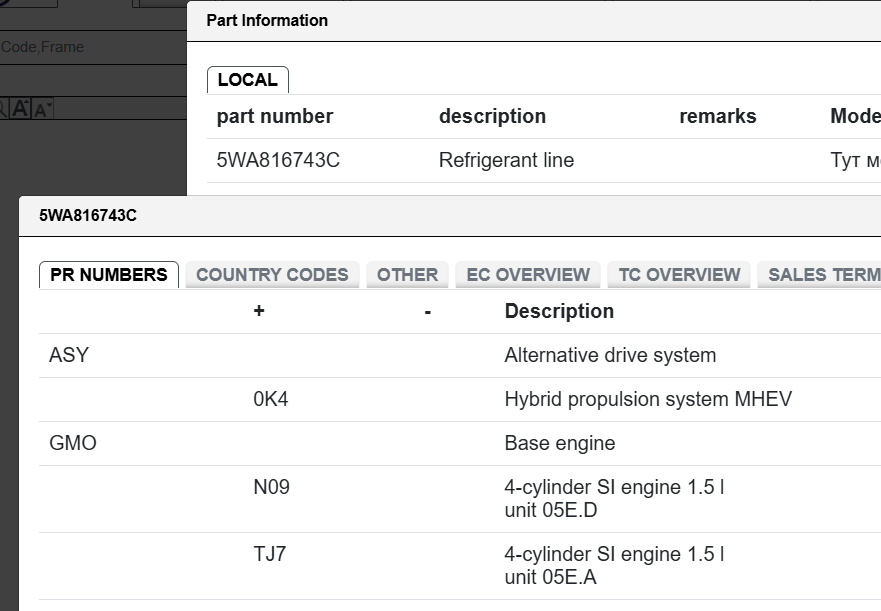Click the GMO Base engine row
Image resolution: width=881 pixels, height=611 pixels.
460,443
